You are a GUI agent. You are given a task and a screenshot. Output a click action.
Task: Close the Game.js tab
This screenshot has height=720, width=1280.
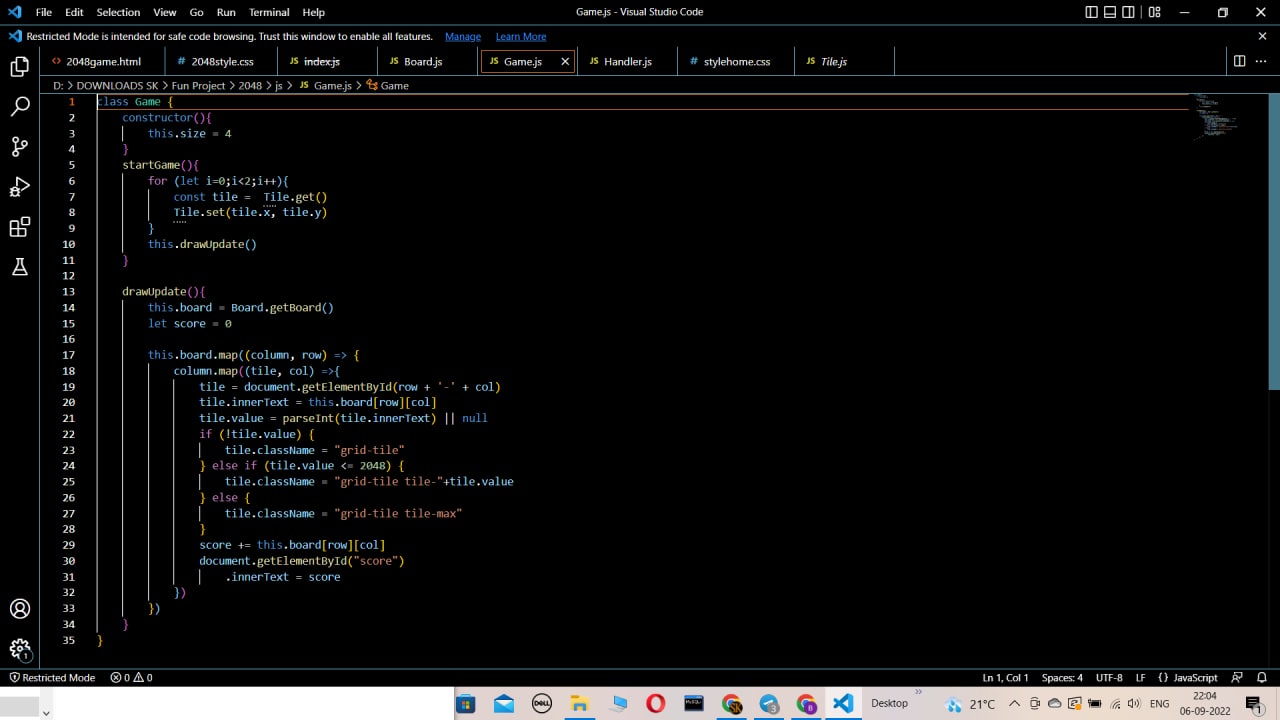[565, 61]
